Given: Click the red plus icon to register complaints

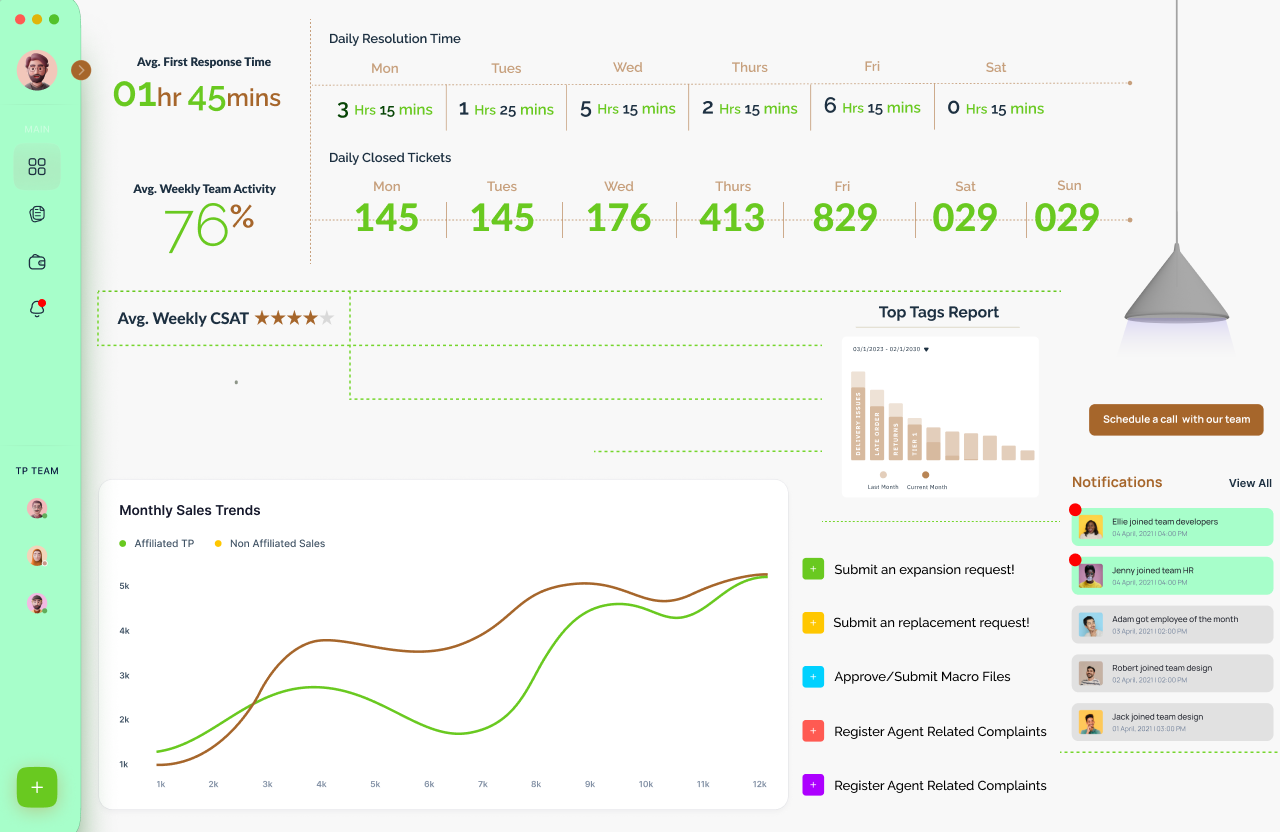Looking at the screenshot, I should 812,731.
